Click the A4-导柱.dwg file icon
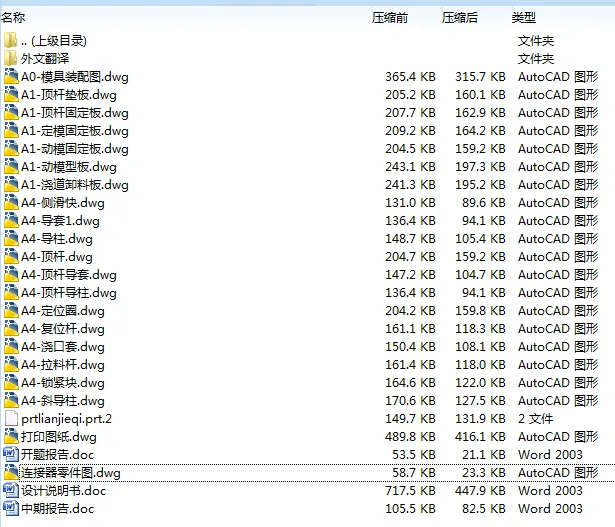The width and height of the screenshot is (615, 527). tap(11, 239)
